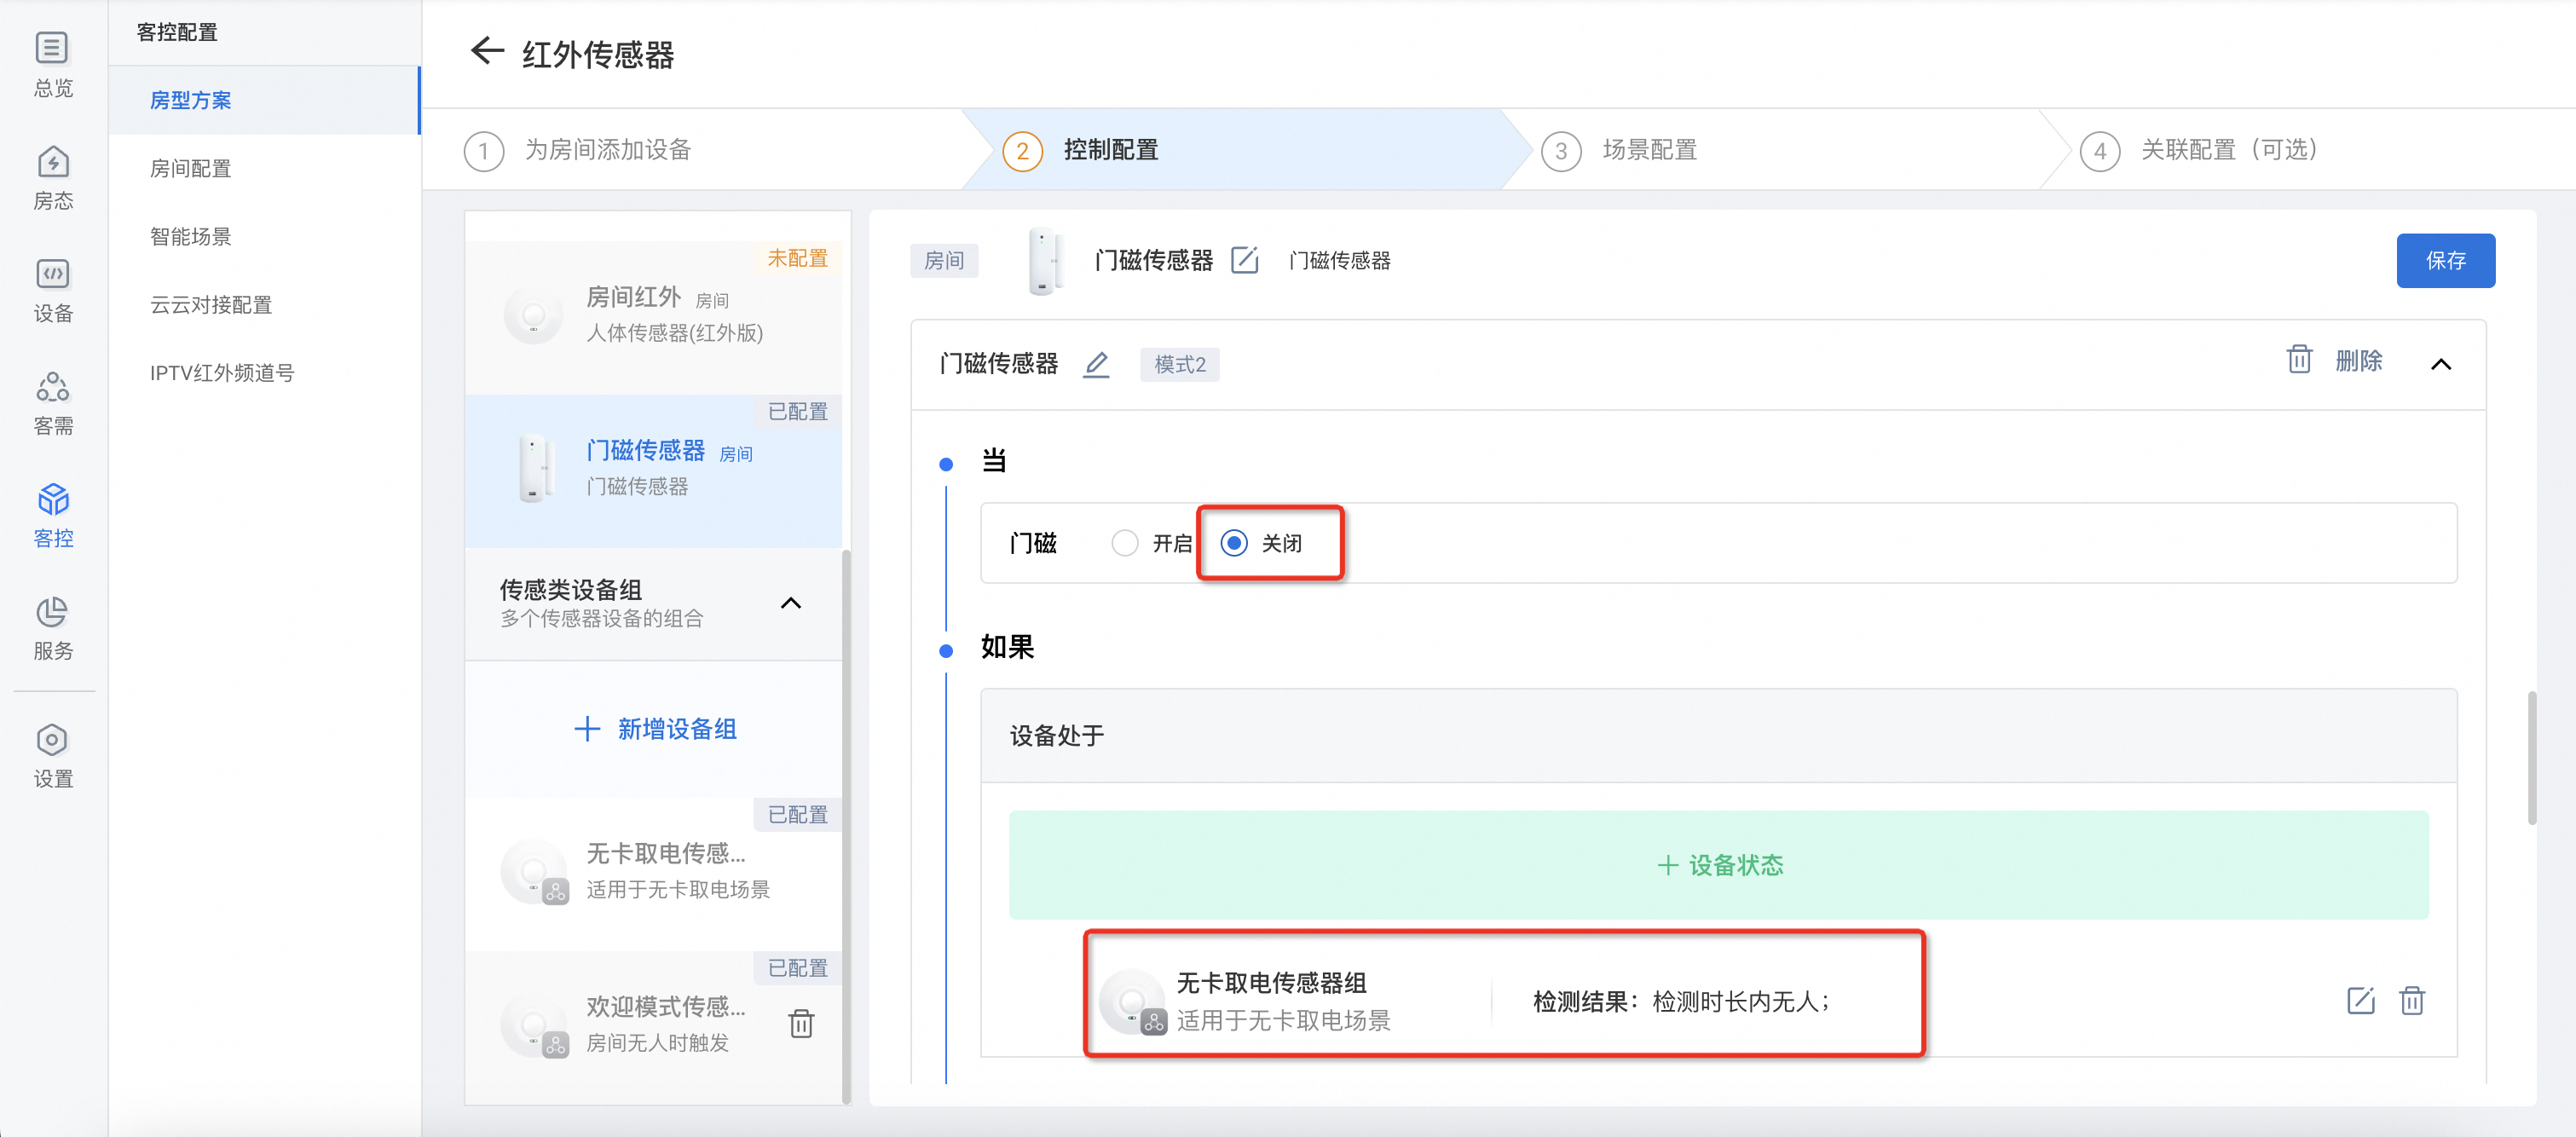
Task: Click the 未配置 status label
Action: coord(797,258)
